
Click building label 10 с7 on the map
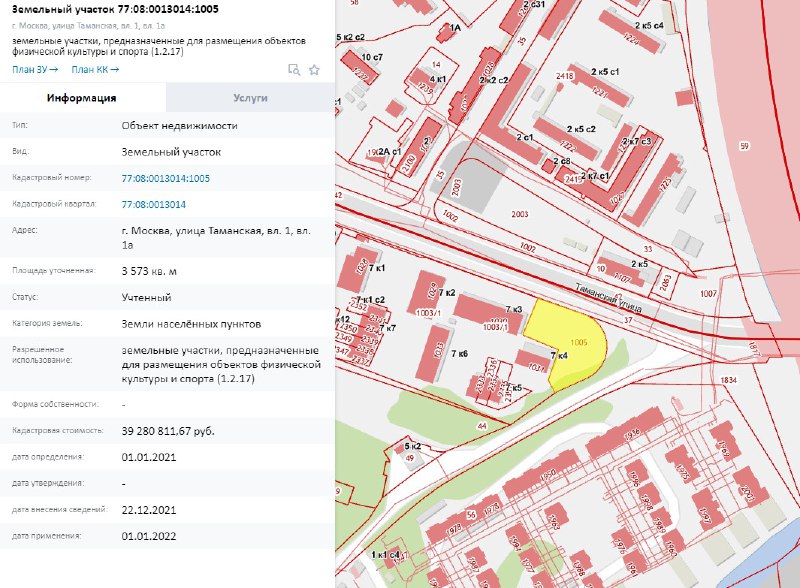point(372,57)
